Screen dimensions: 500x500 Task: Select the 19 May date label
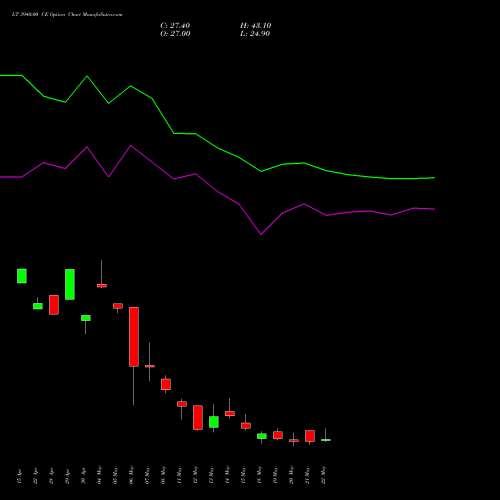pos(275,475)
